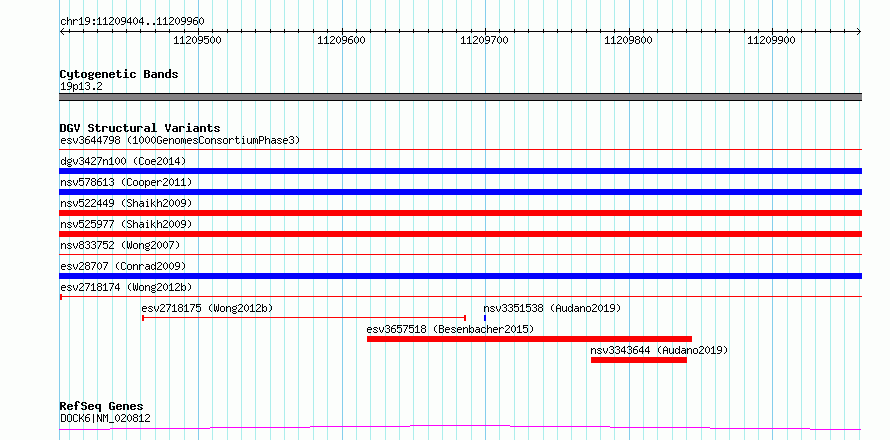Select the DOCK6|NM_020812 gene label
This screenshot has height=440, width=890.
pos(105,419)
